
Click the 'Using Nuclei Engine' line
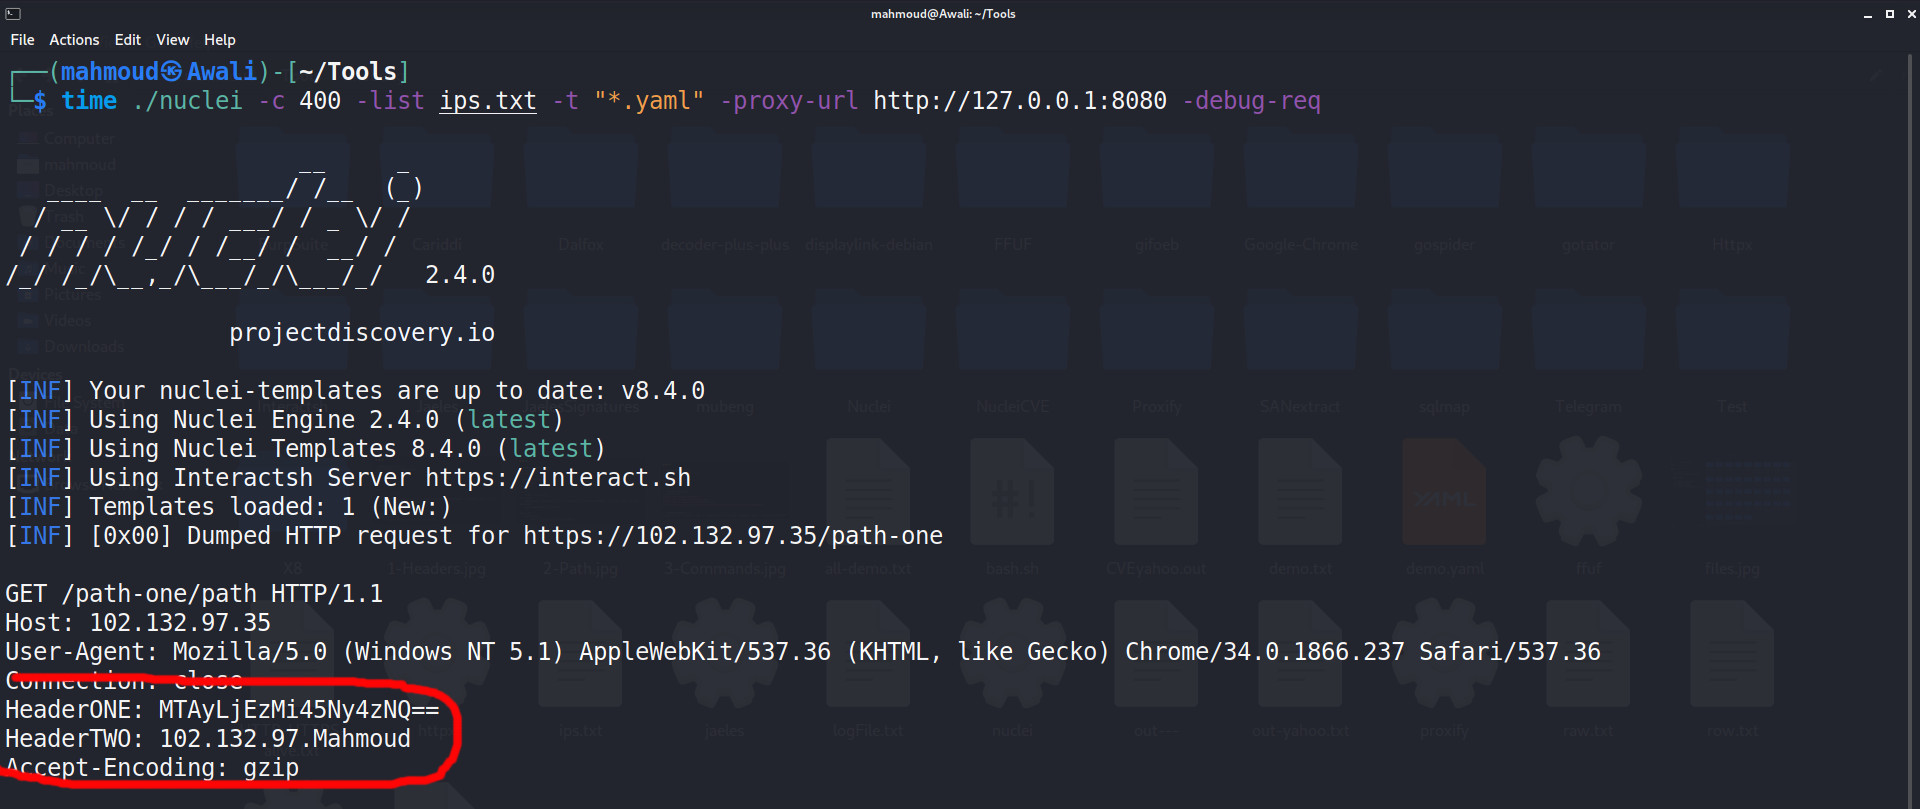pyautogui.click(x=285, y=420)
